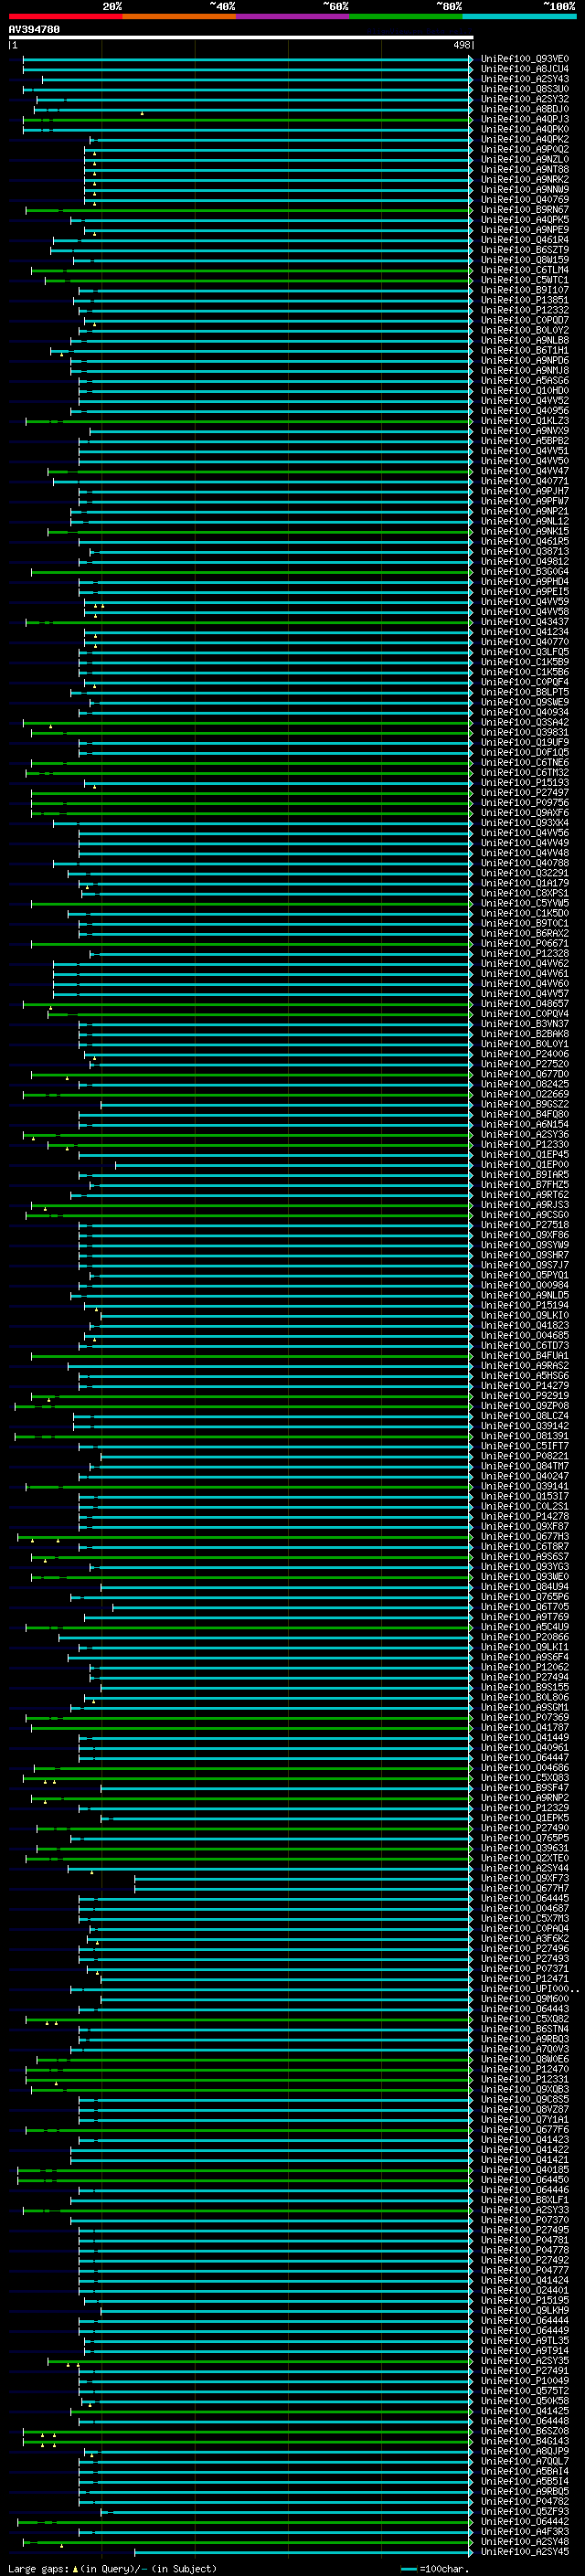Select the UniRef100_A9RT62 label
585x2576 pixels.
525,1195
